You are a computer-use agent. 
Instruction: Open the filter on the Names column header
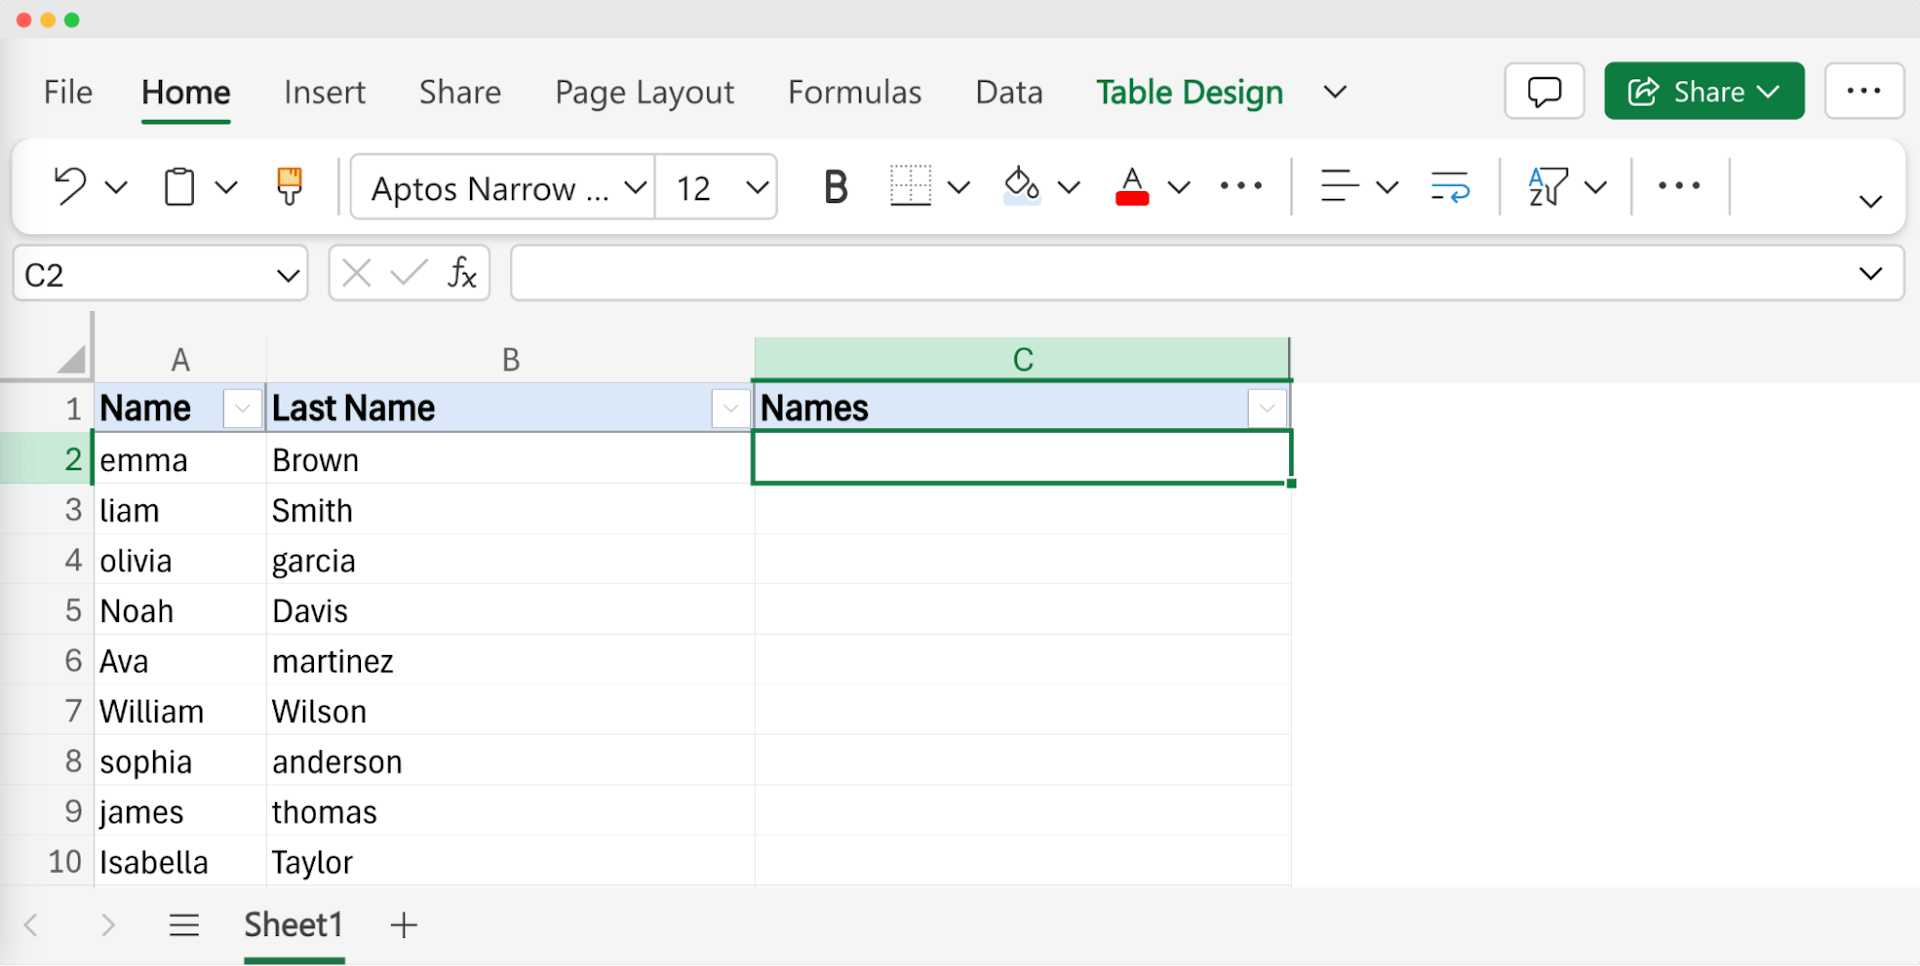tap(1267, 408)
